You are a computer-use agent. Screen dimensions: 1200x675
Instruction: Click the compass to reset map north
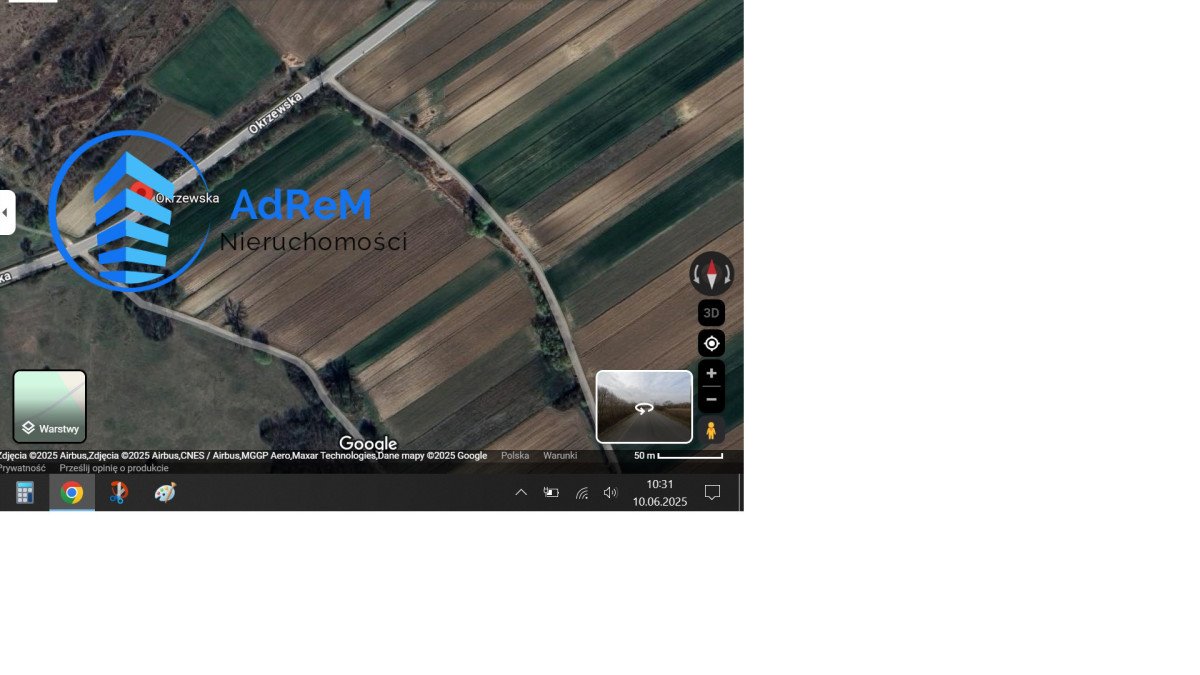(712, 273)
